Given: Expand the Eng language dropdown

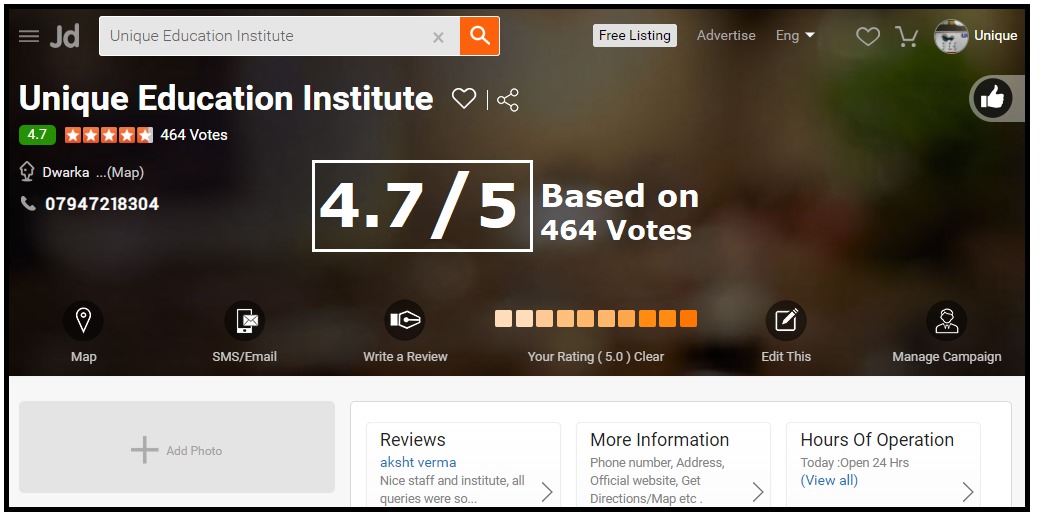Looking at the screenshot, I should pyautogui.click(x=795, y=35).
